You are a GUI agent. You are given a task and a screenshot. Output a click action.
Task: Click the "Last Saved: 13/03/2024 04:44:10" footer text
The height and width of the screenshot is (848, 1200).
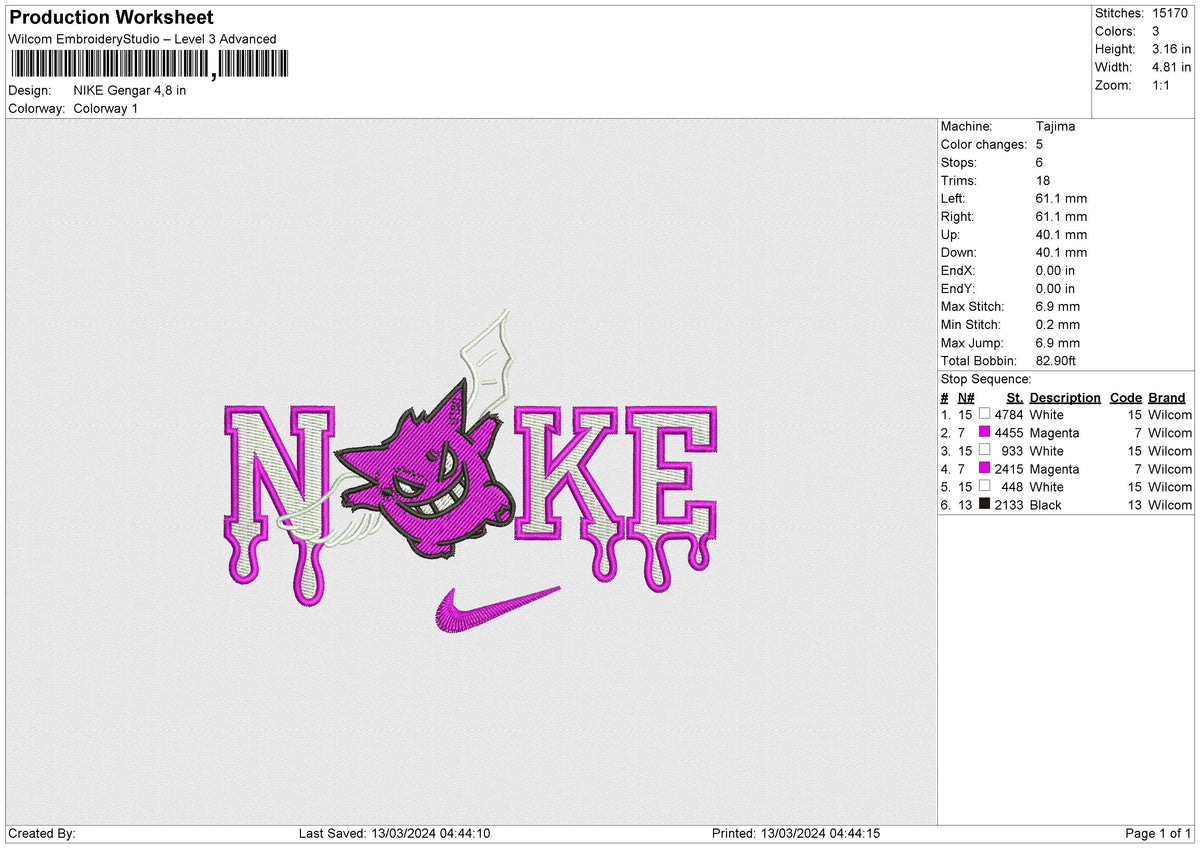(x=394, y=834)
